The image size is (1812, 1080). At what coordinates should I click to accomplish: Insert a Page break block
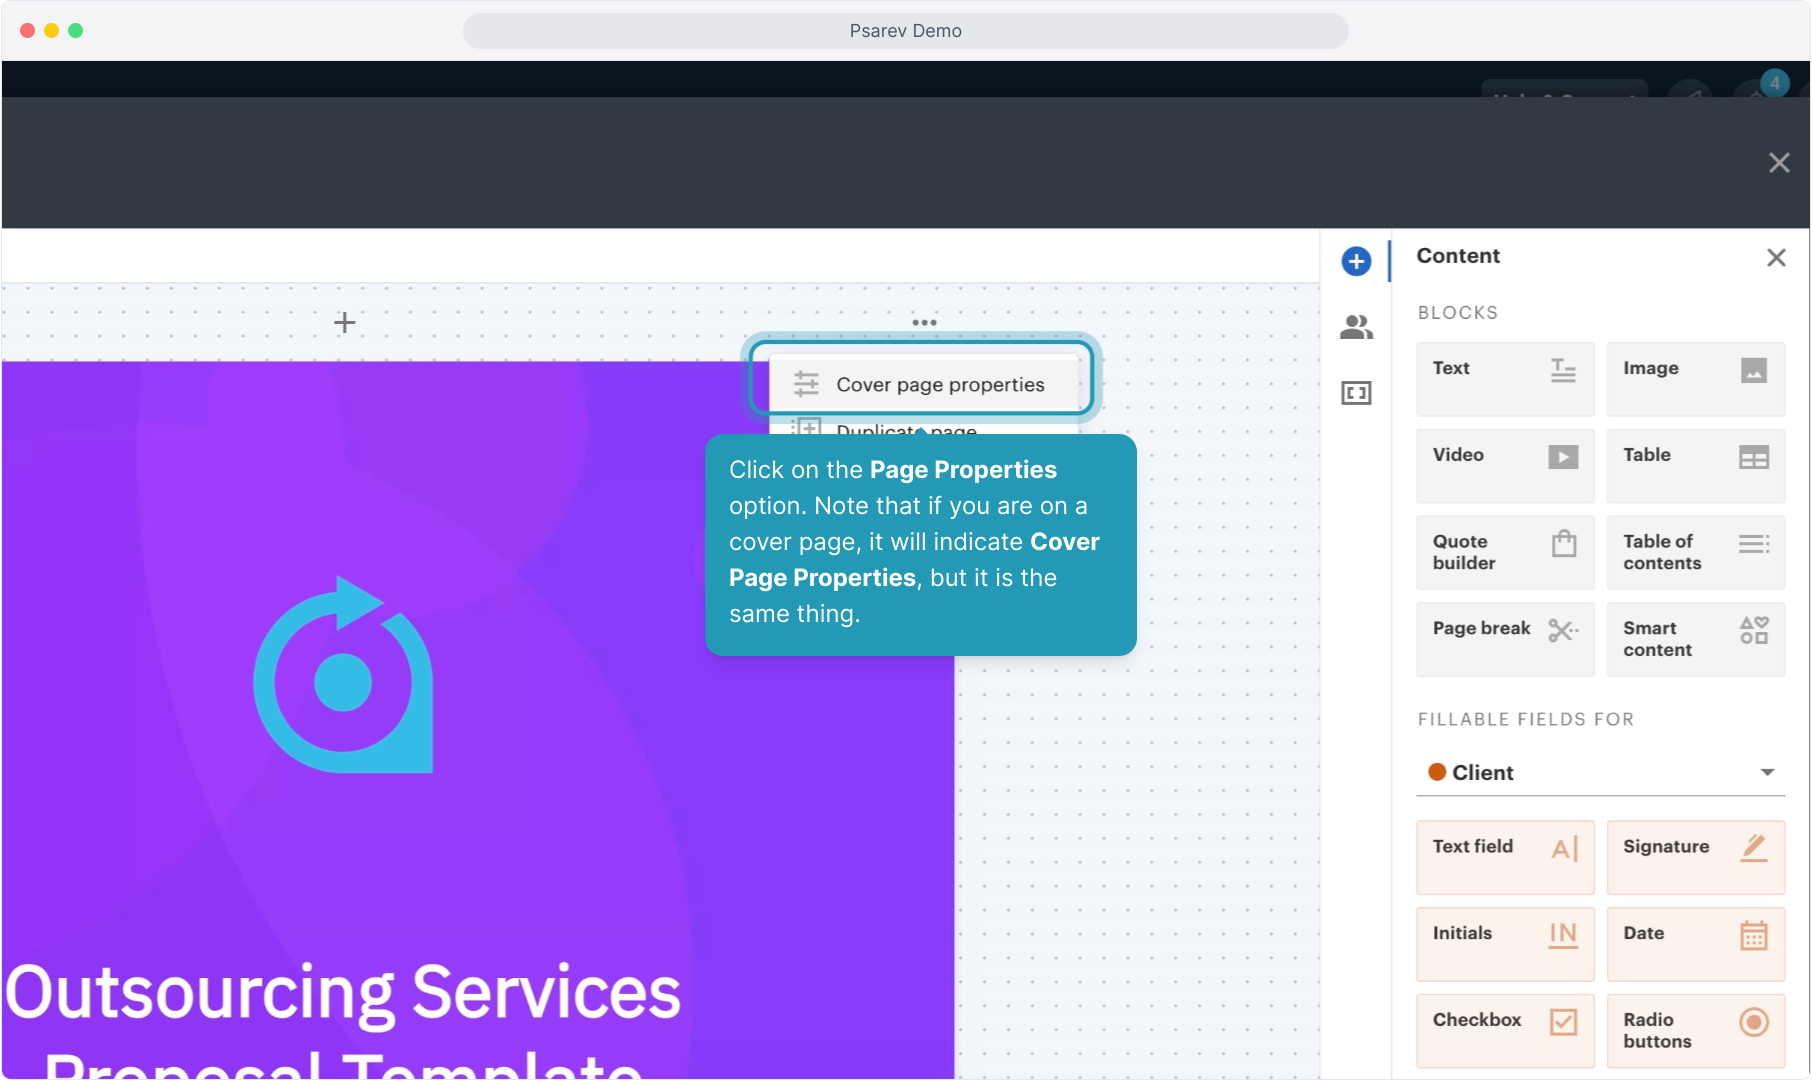[1504, 639]
